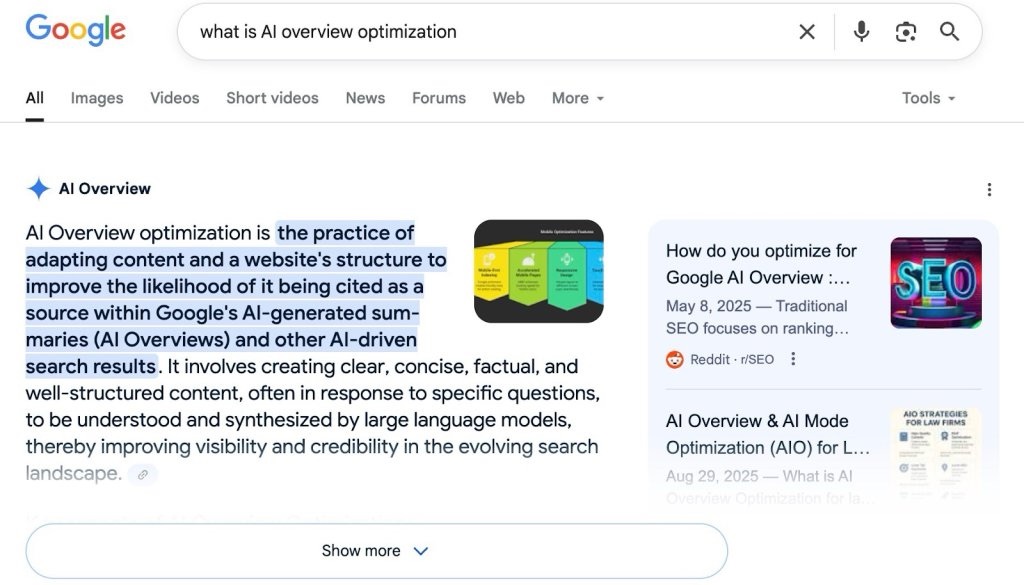Open the AI Overview three-dot menu
The height and width of the screenshot is (585, 1024).
(989, 188)
